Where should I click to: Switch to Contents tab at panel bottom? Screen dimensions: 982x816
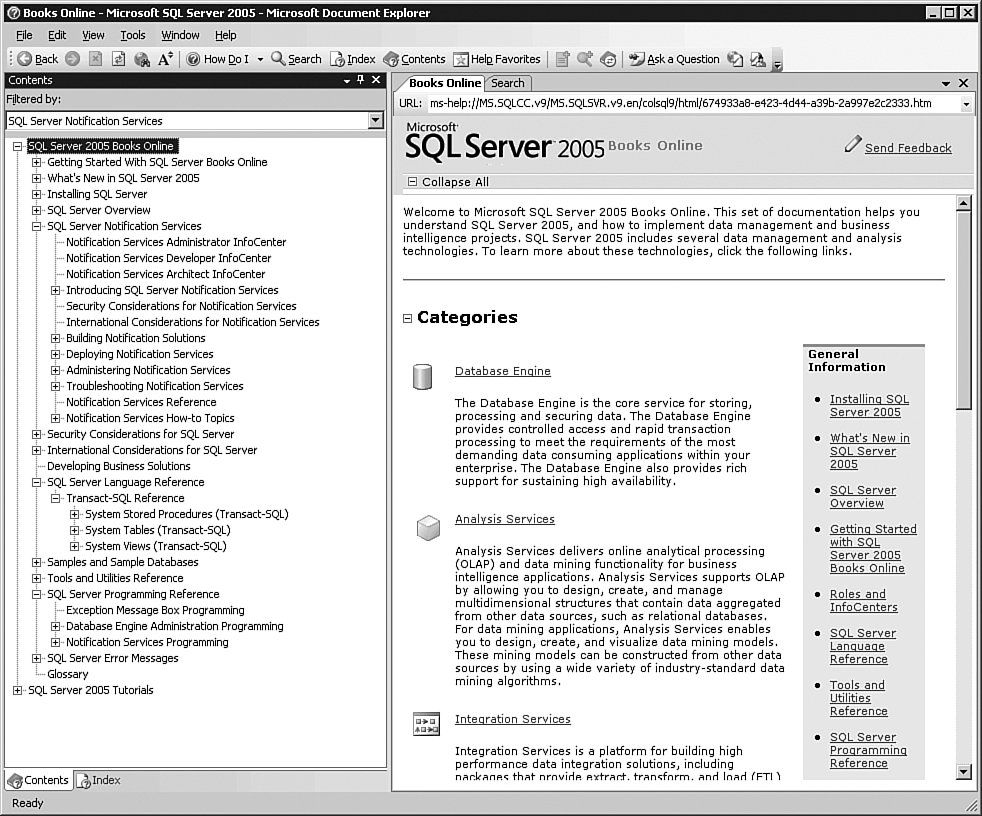tap(38, 780)
